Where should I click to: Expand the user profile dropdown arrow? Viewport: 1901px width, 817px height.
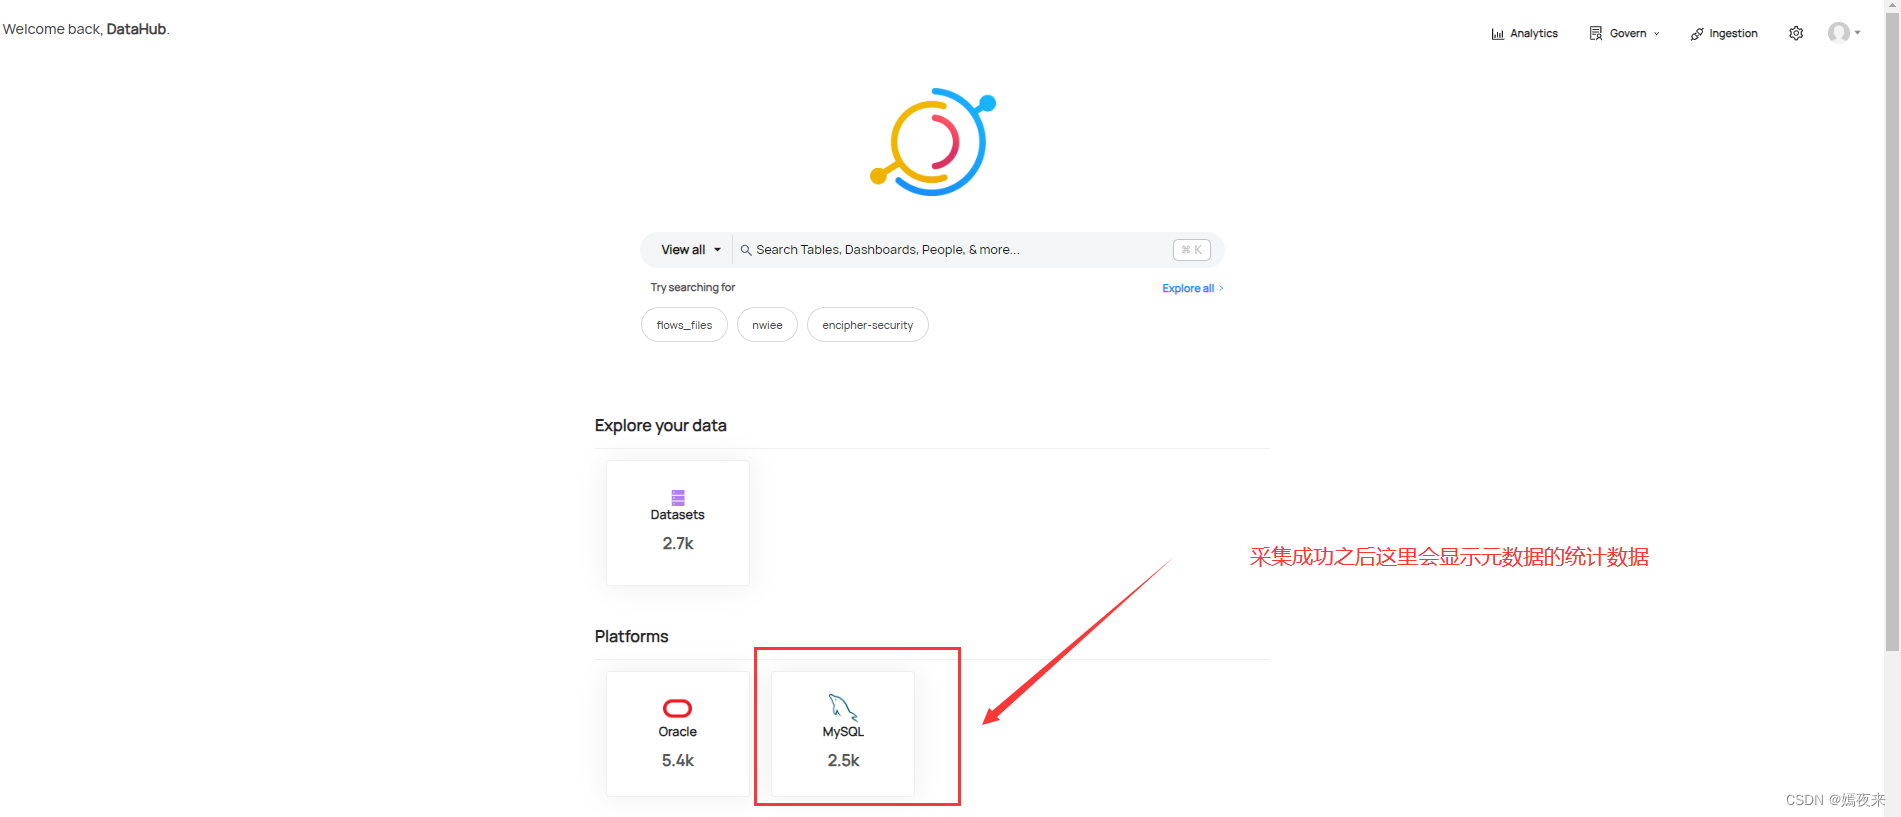pyautogui.click(x=1857, y=33)
